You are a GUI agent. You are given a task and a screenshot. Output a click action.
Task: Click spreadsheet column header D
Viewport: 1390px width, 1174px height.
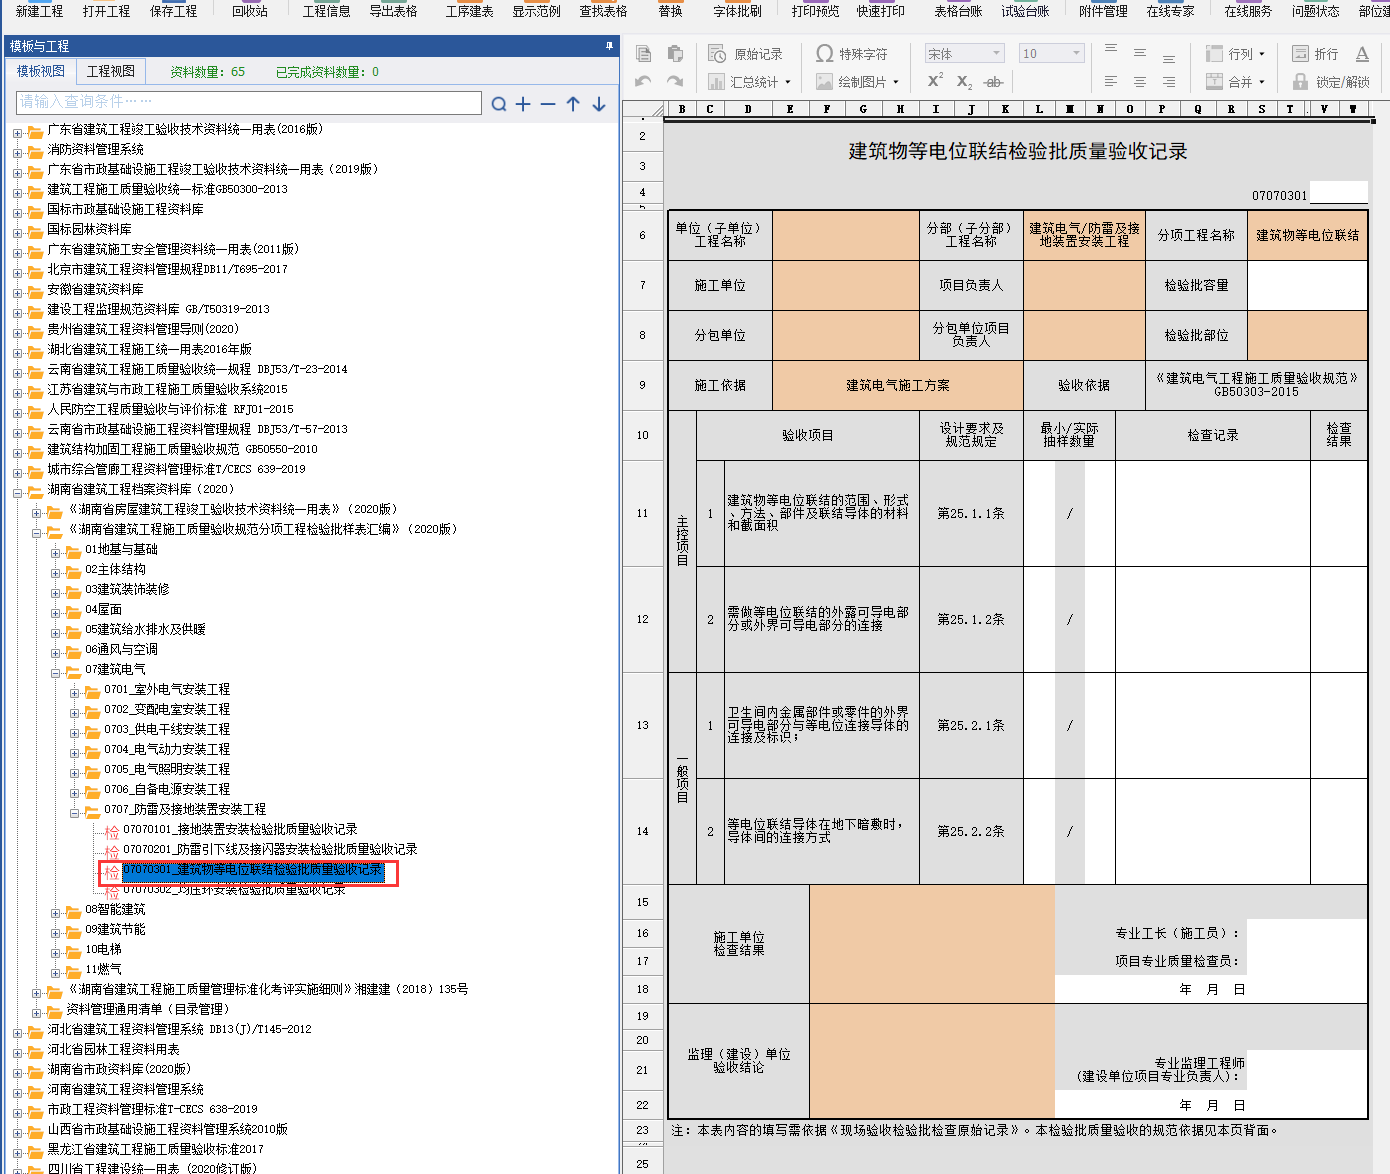pyautogui.click(x=747, y=109)
